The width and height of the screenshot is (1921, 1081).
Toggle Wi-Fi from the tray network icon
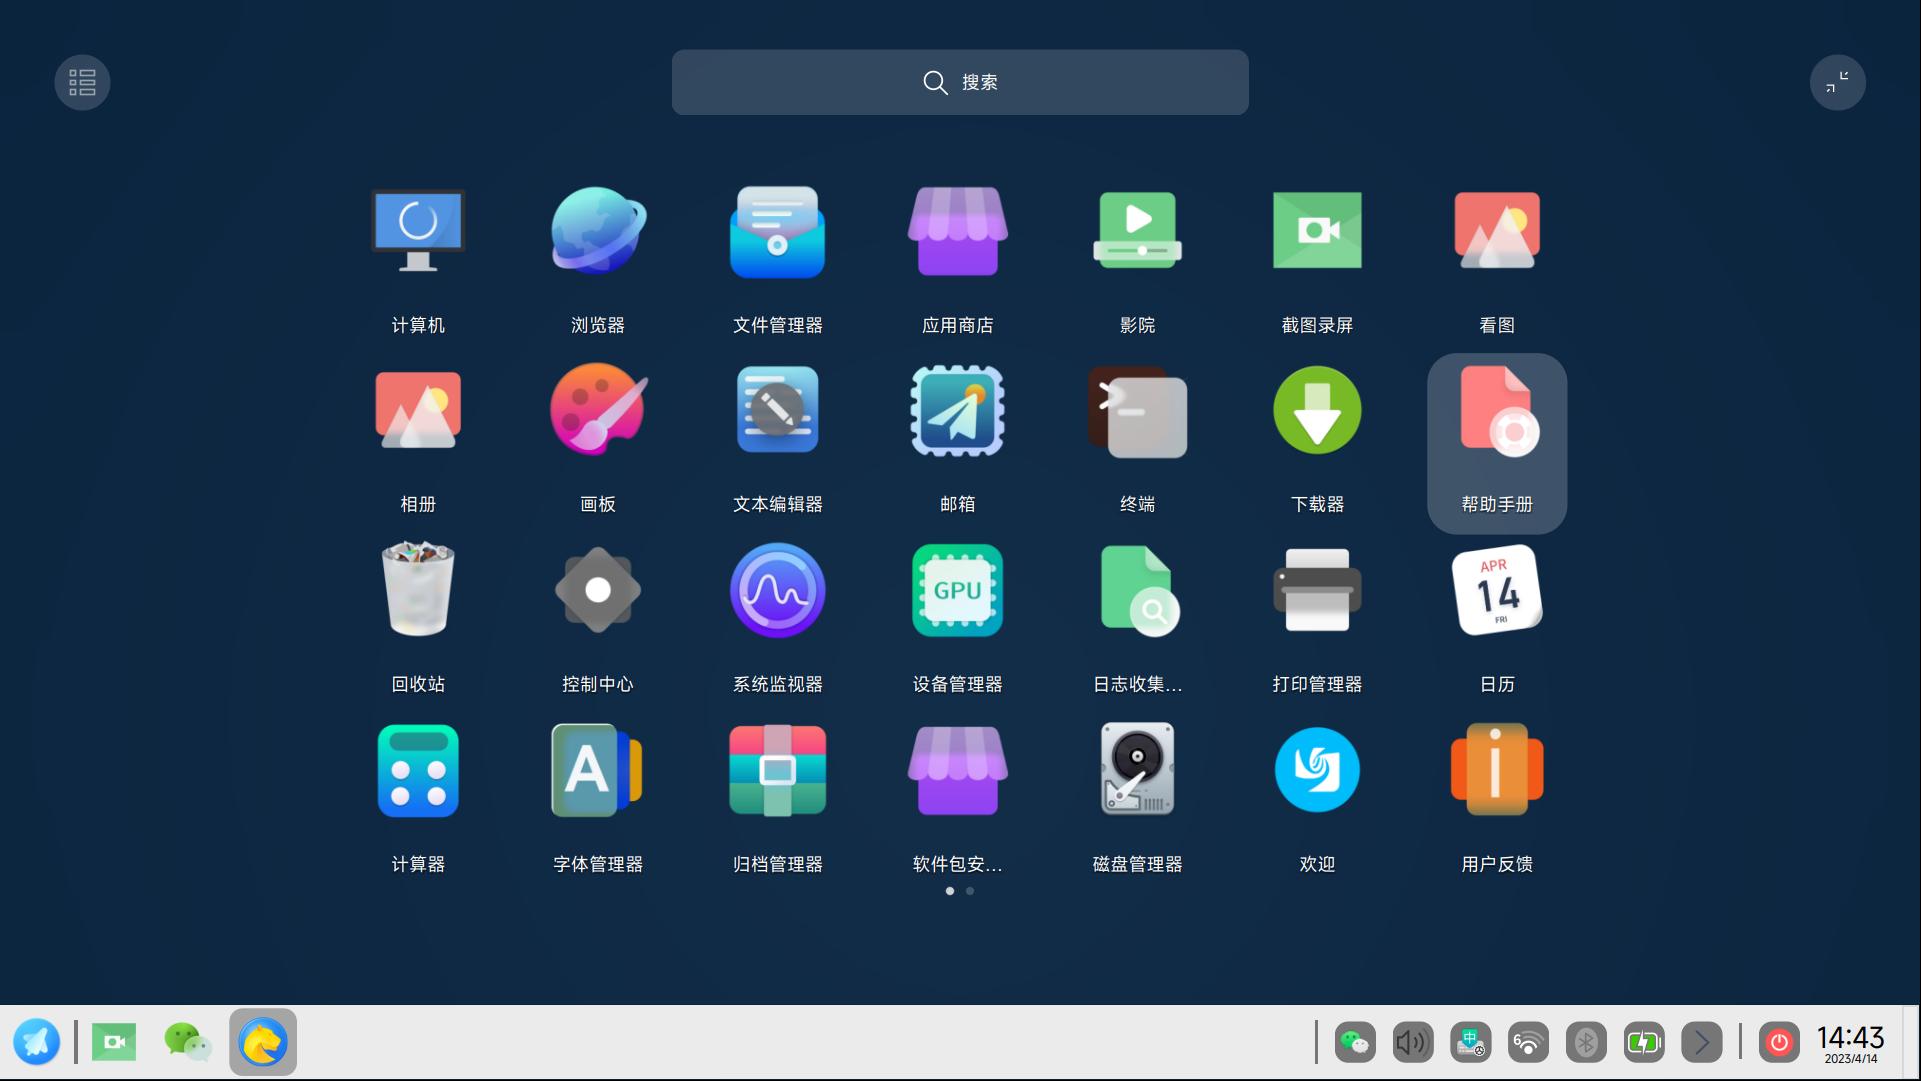[1527, 1042]
